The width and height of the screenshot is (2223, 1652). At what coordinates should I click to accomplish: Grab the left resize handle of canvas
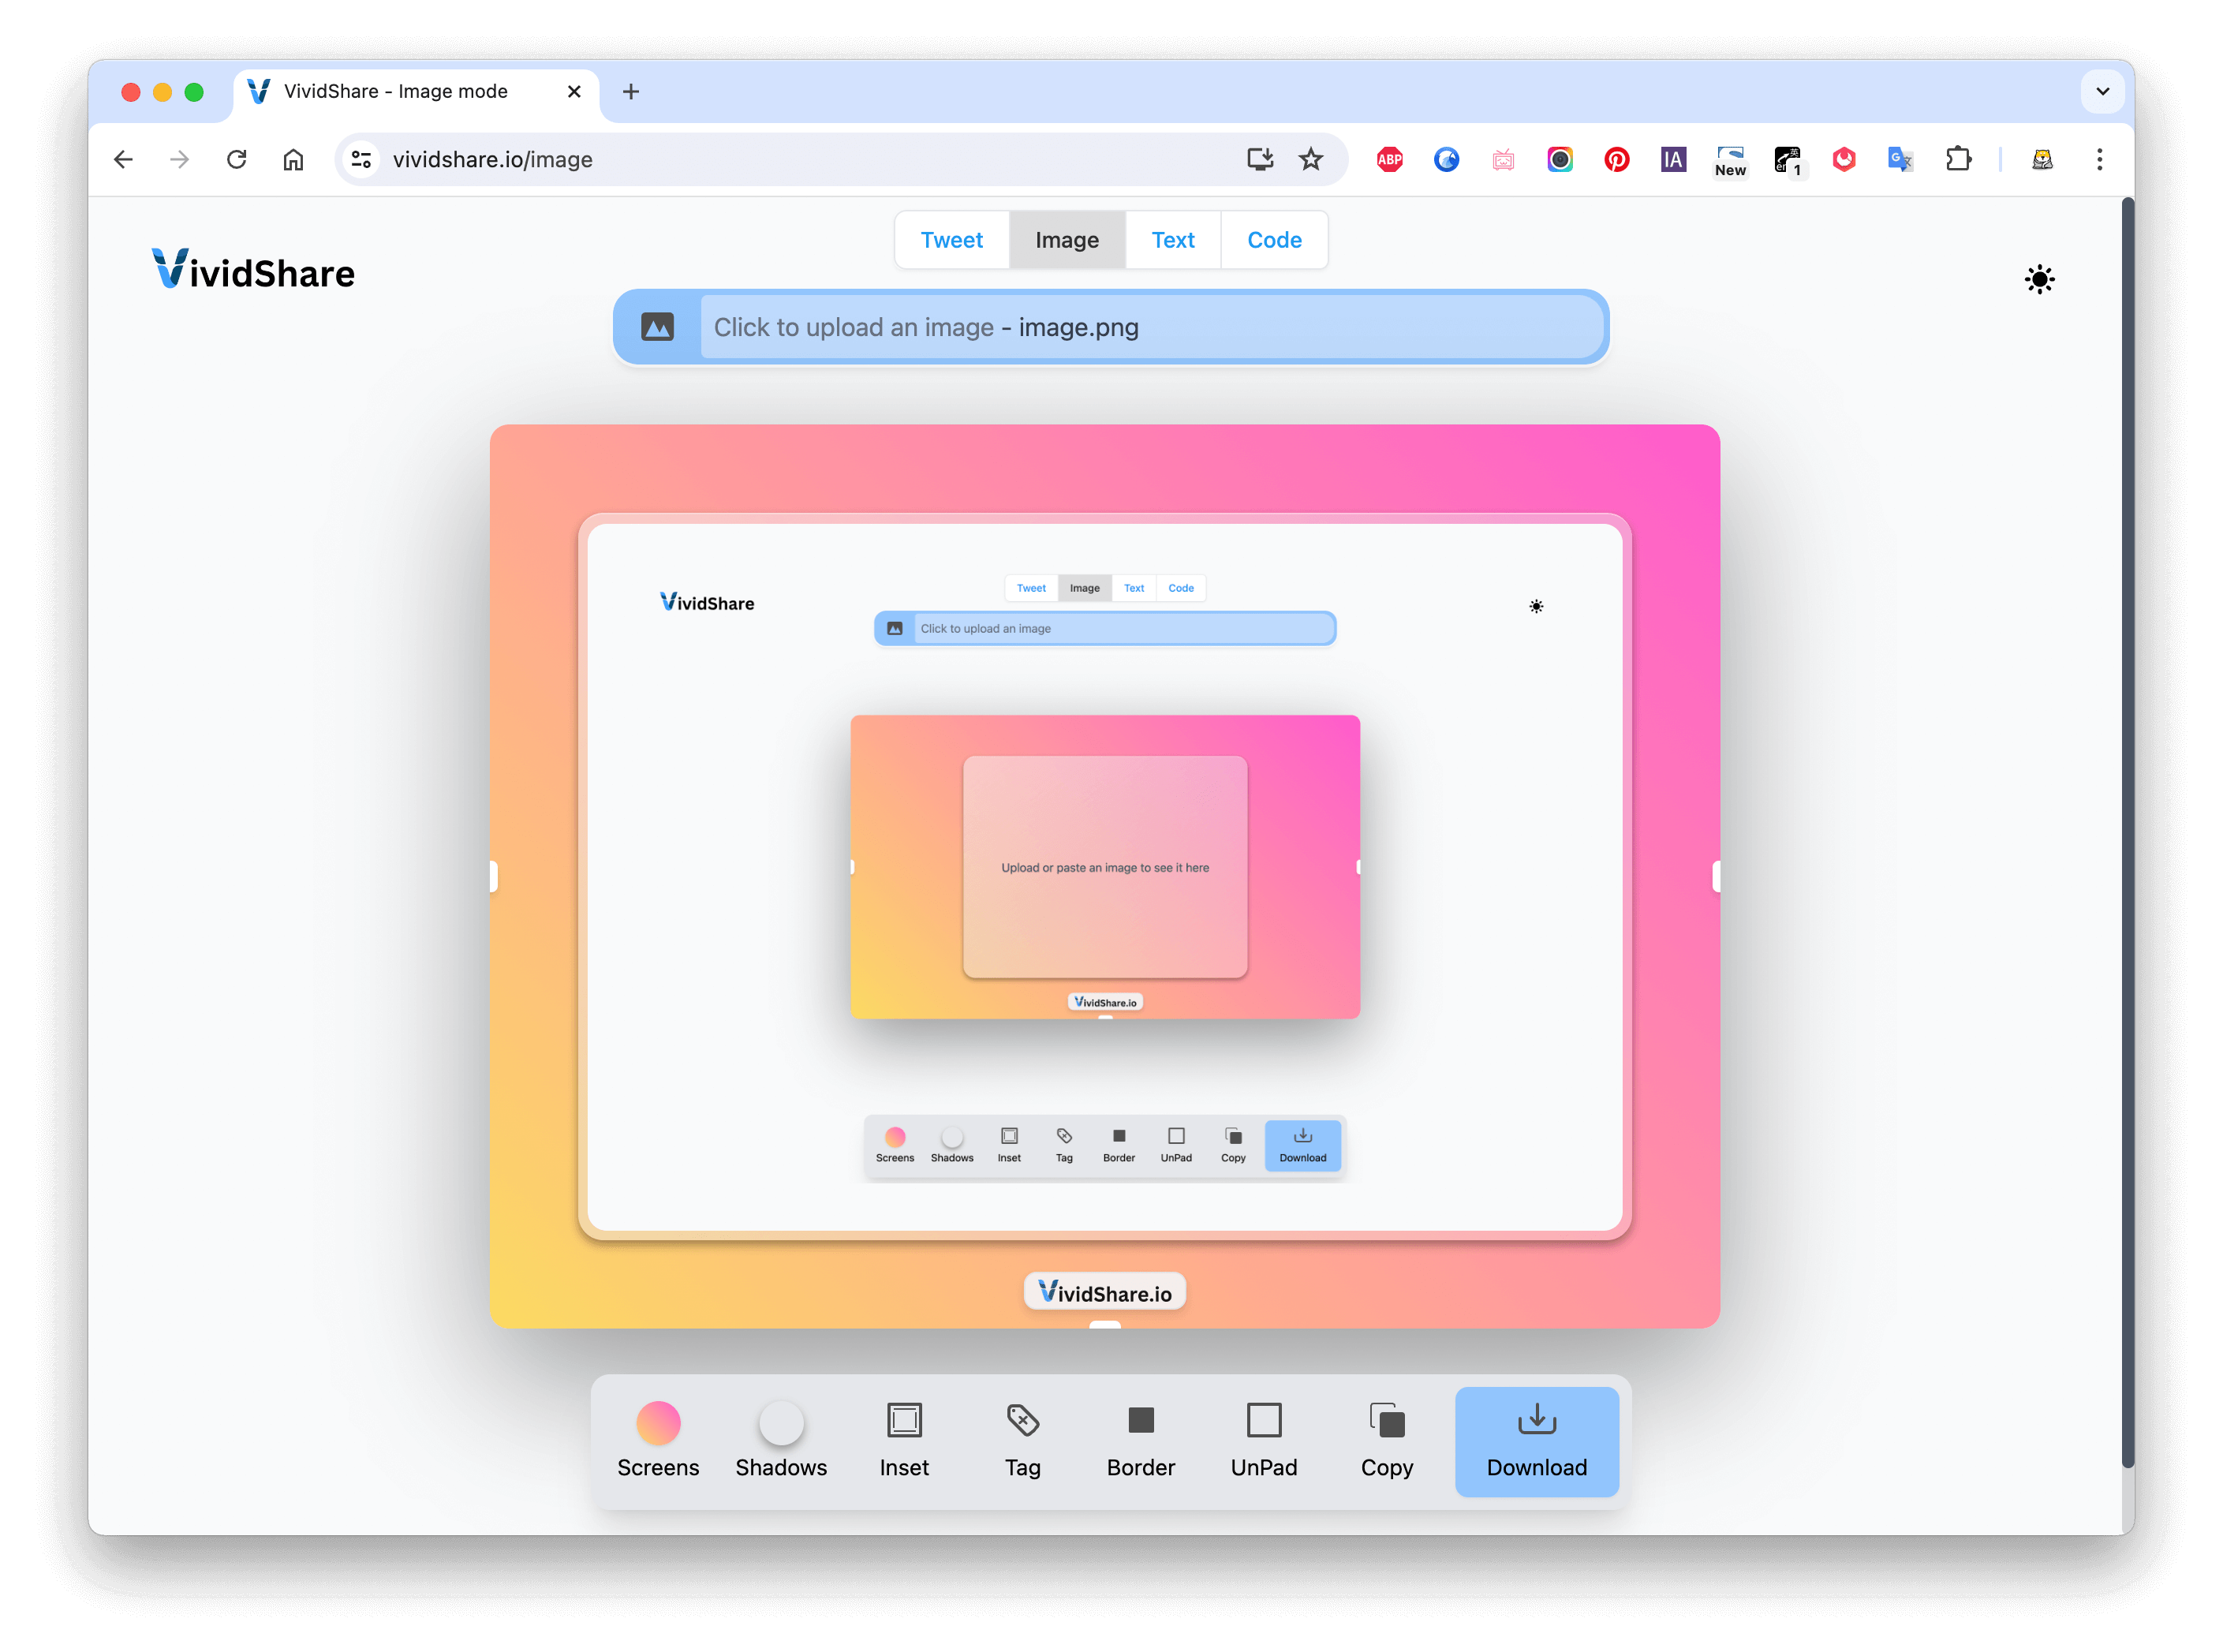[x=494, y=877]
